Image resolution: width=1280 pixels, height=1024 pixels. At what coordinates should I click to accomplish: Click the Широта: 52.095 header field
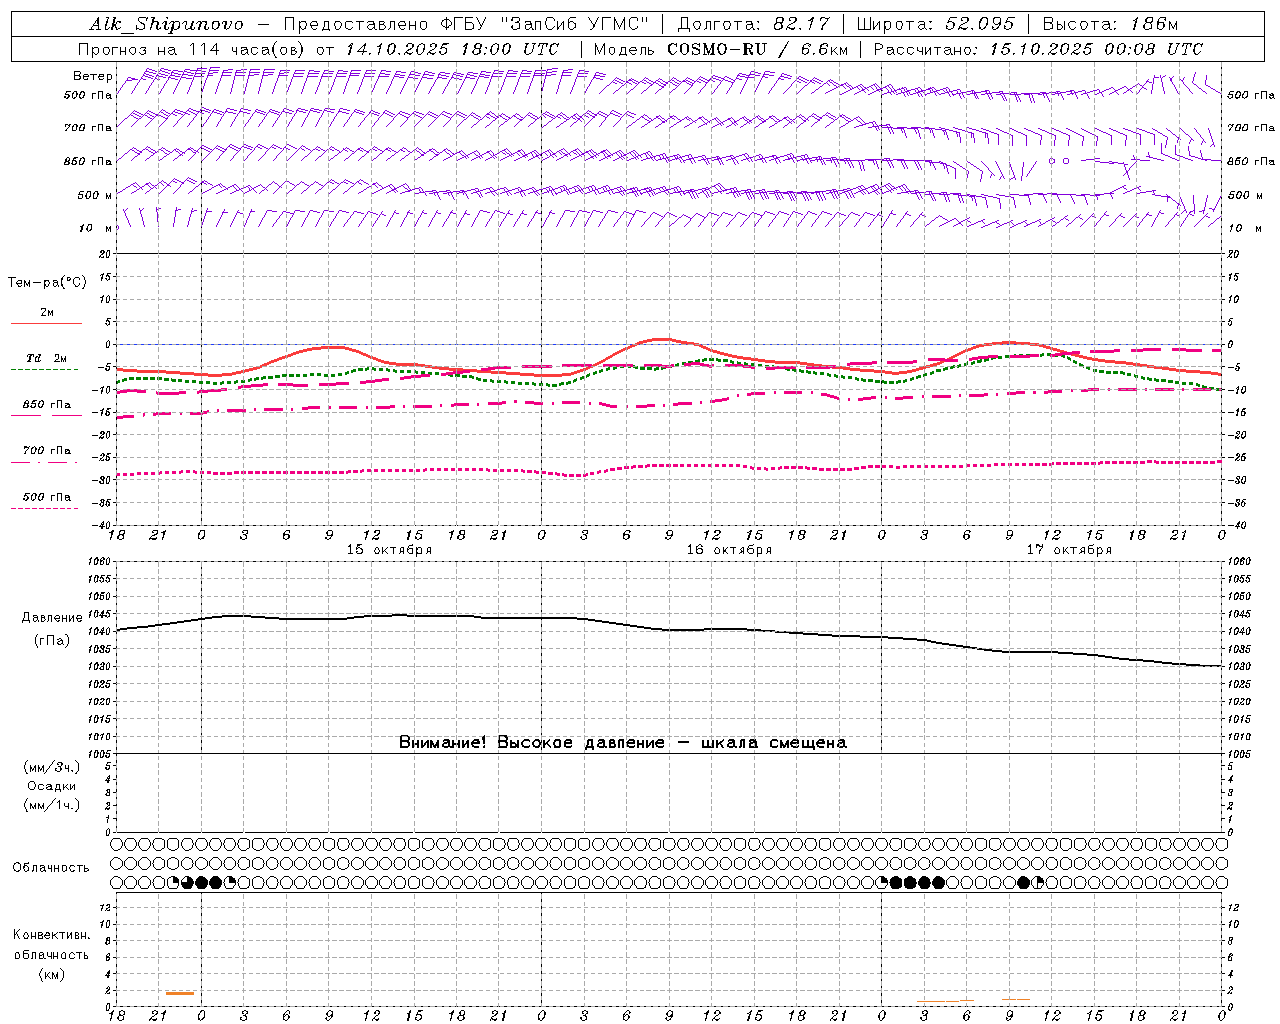pos(936,24)
